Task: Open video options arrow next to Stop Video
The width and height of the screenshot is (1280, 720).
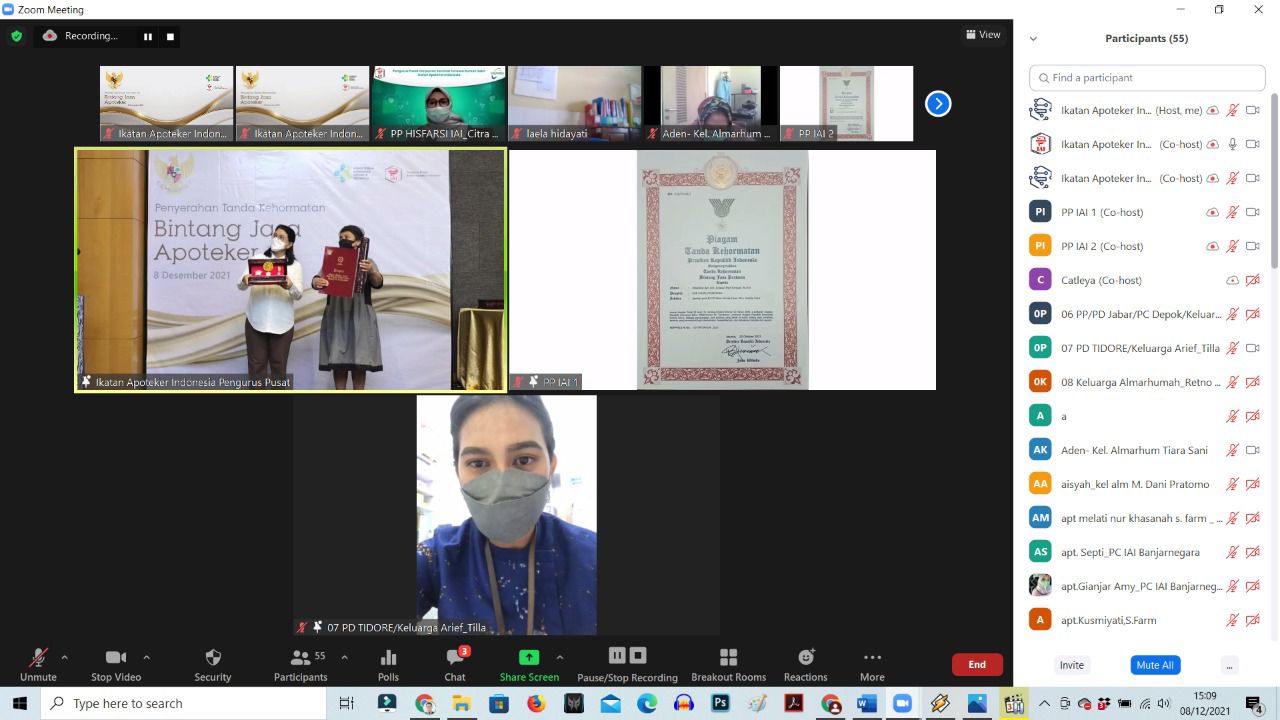Action: click(146, 657)
